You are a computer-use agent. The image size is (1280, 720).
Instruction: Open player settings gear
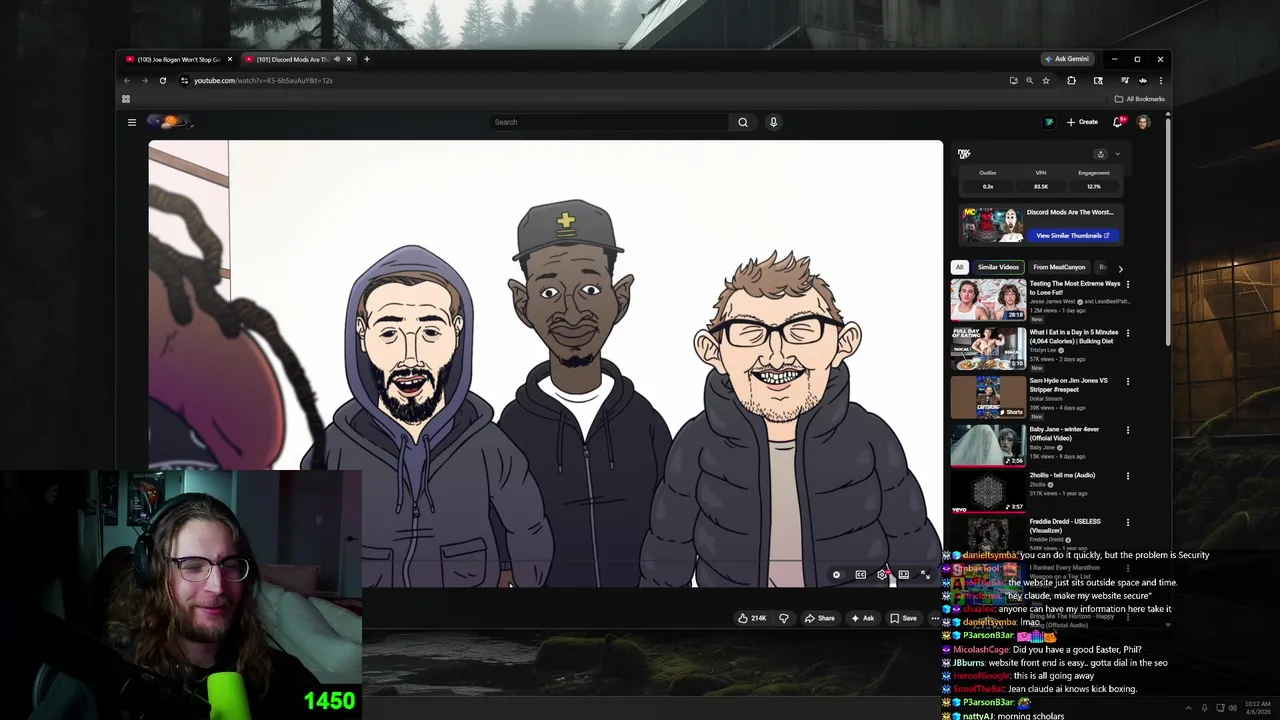[881, 575]
